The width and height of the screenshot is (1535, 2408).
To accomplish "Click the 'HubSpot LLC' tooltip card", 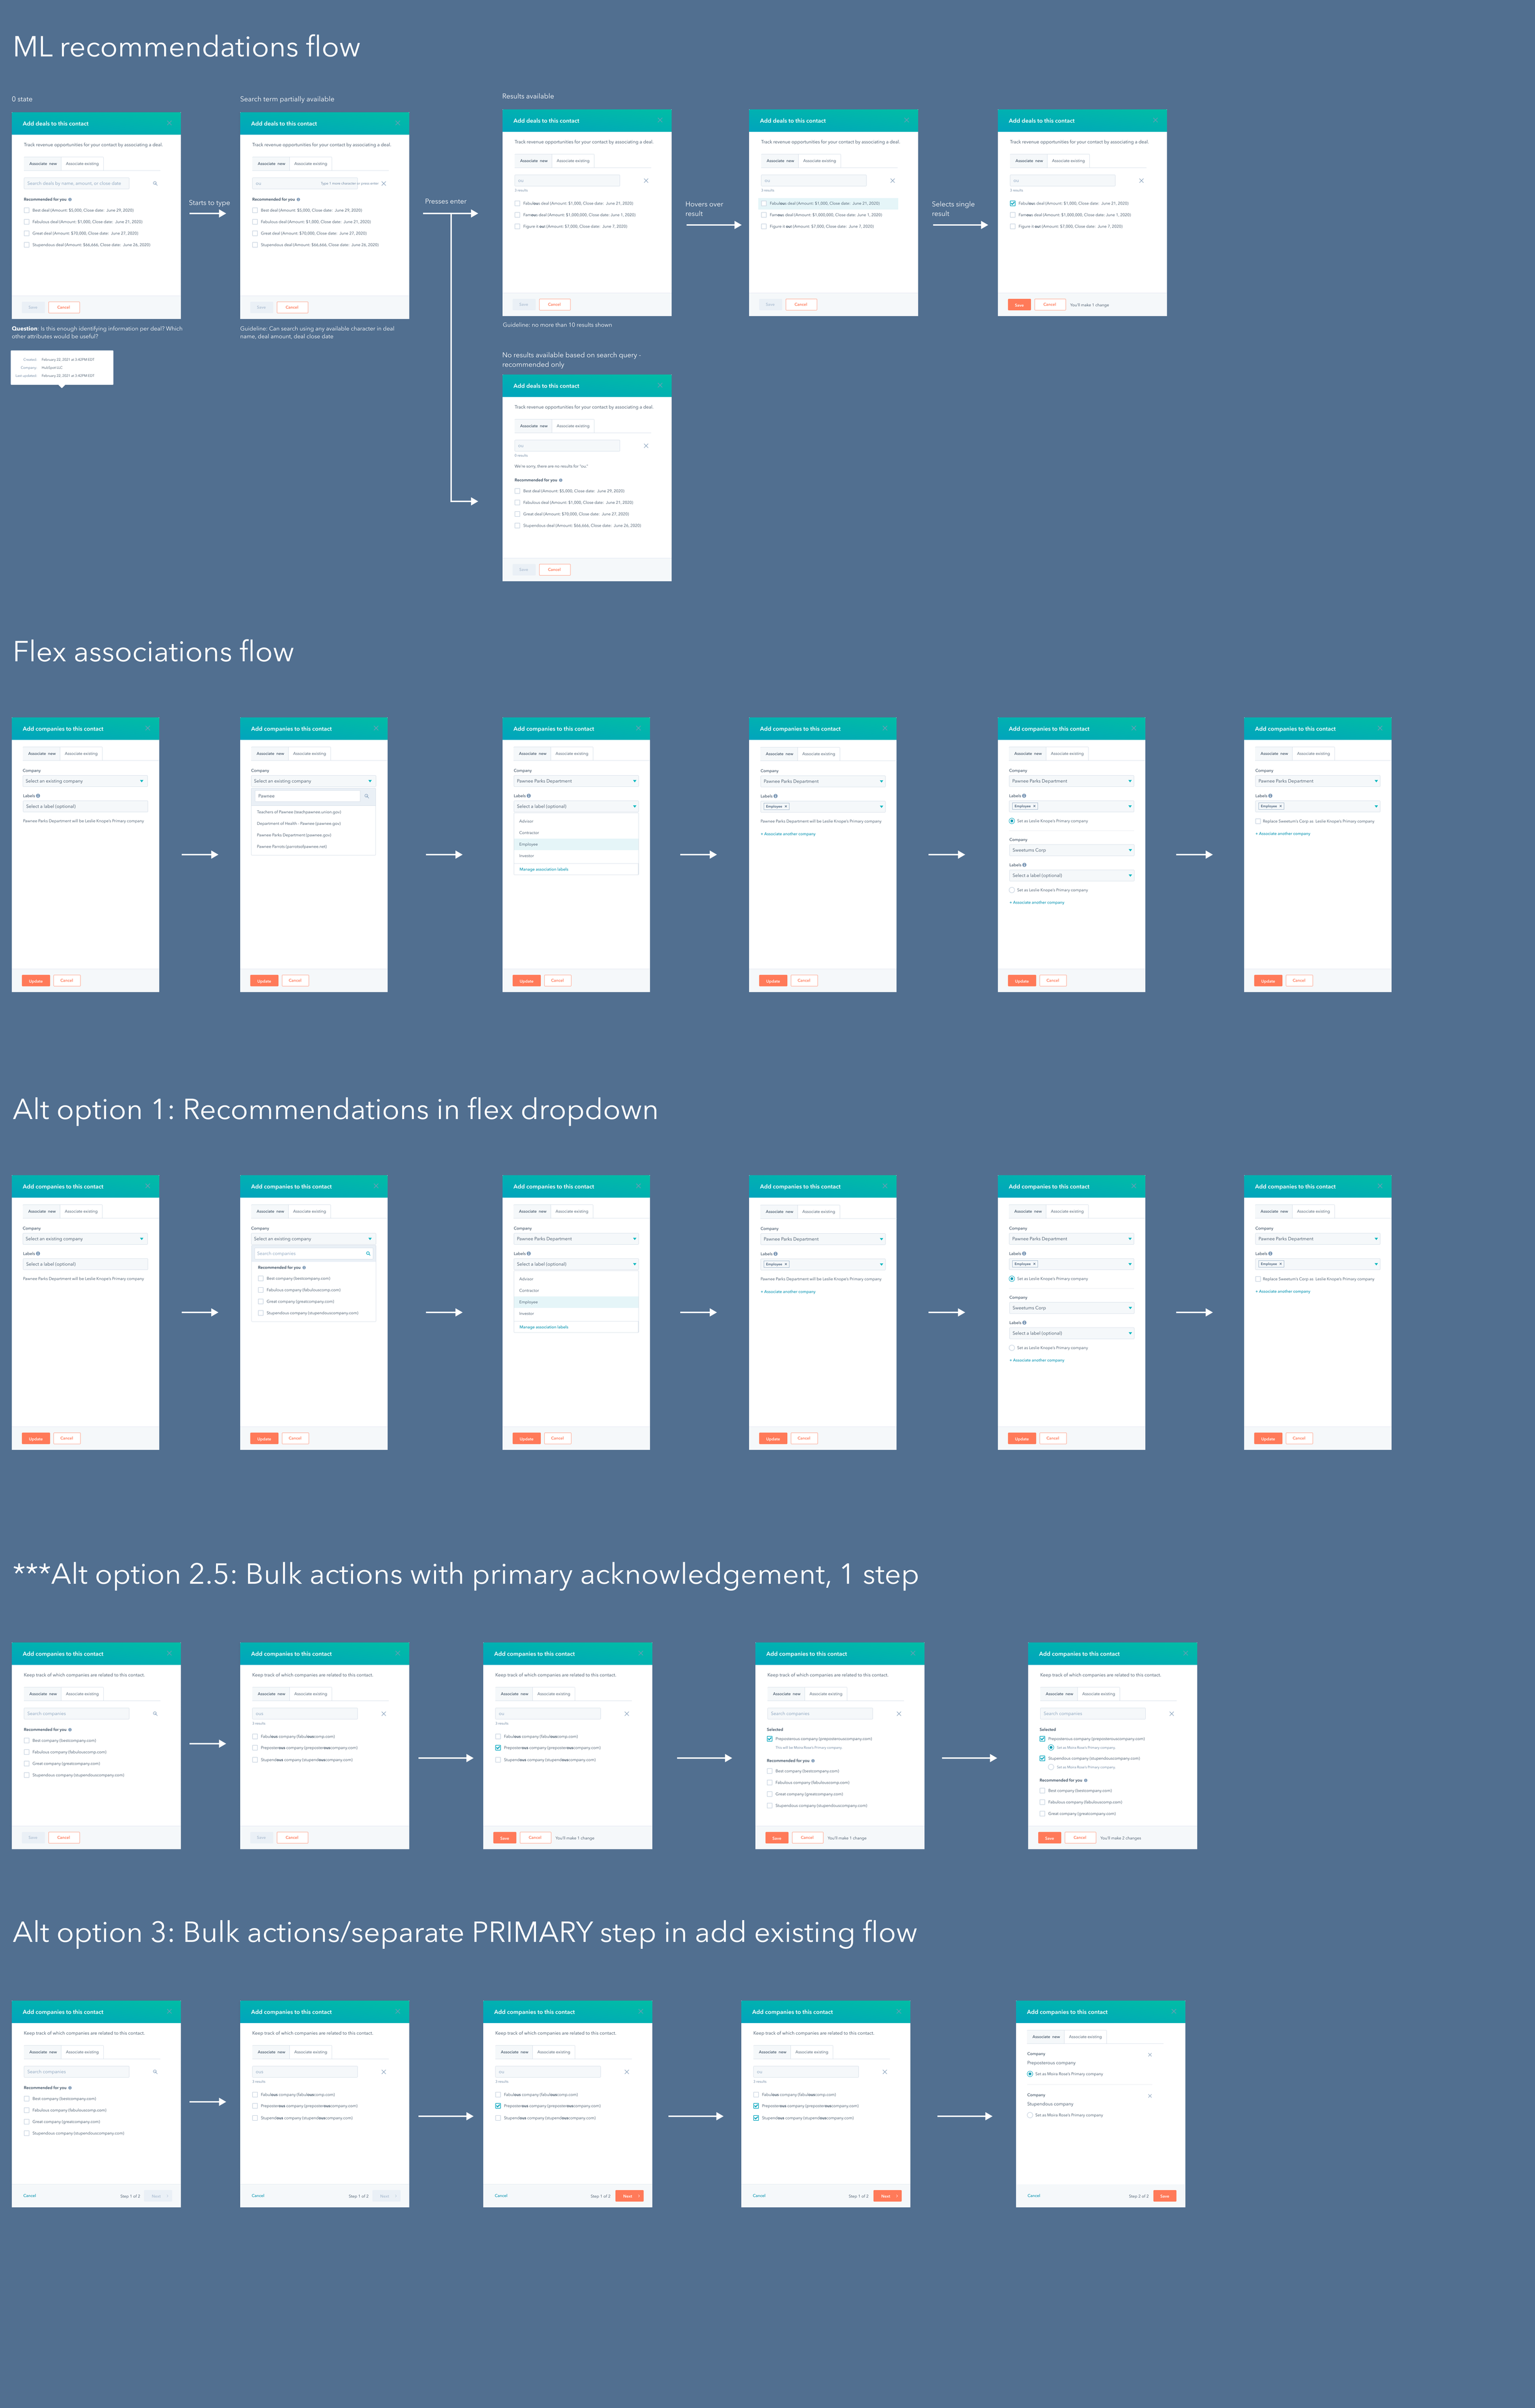I will pyautogui.click(x=62, y=367).
